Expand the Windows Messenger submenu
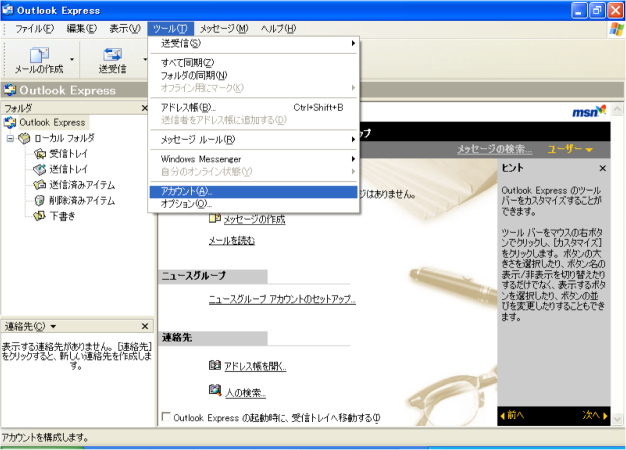The image size is (626, 450). (353, 159)
